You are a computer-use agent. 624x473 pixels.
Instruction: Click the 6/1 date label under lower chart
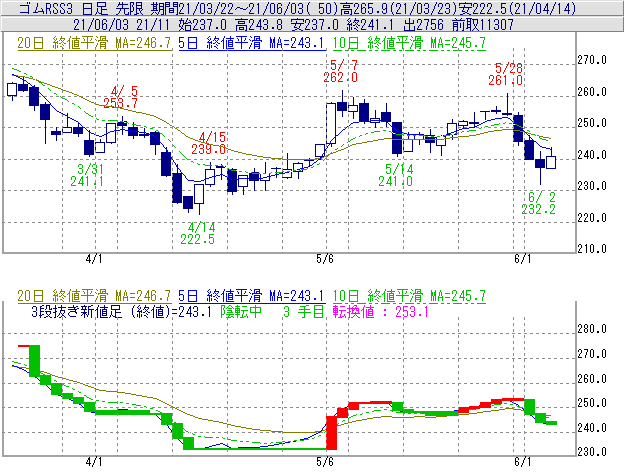523,462
